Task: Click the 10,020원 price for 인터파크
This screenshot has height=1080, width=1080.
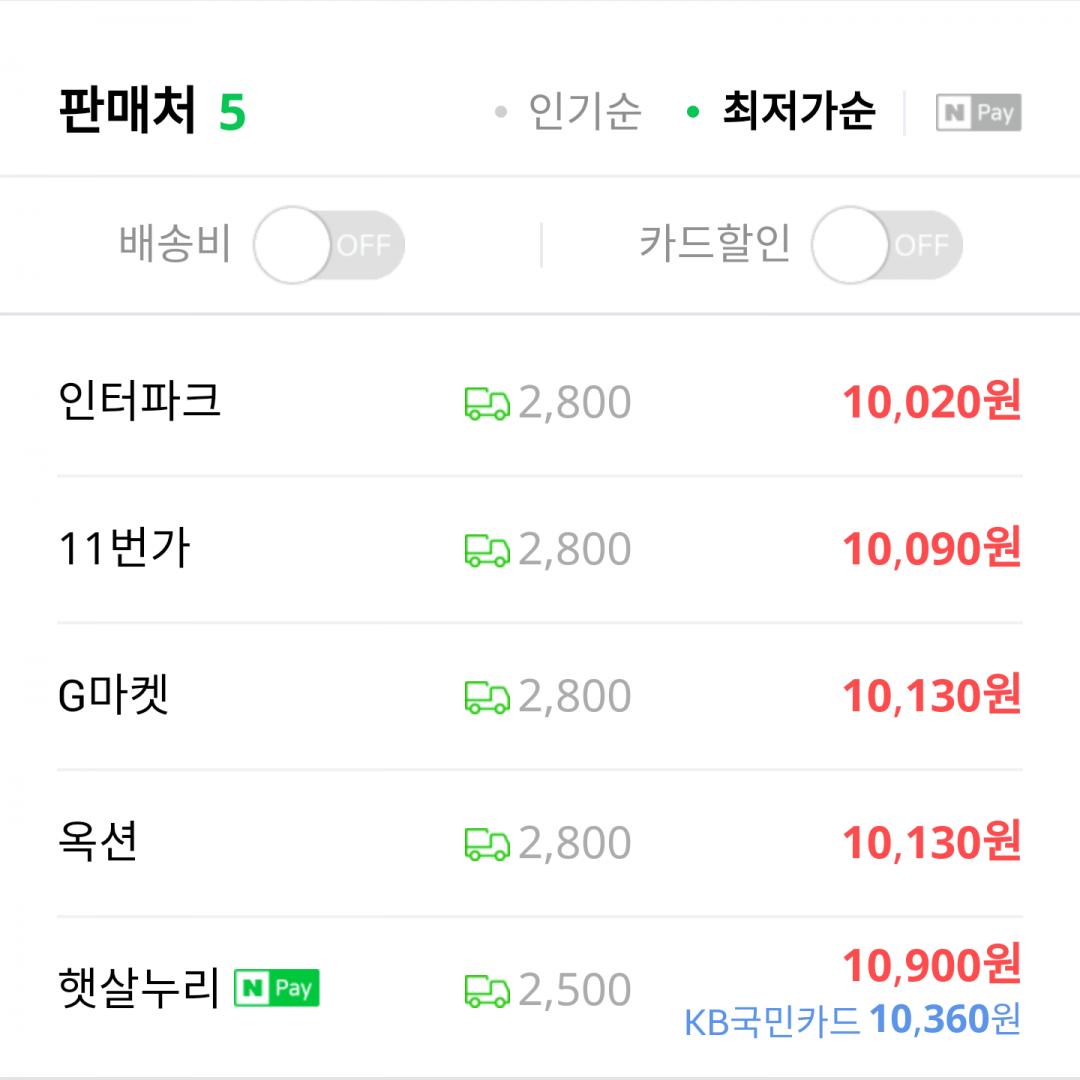Action: pyautogui.click(x=931, y=402)
